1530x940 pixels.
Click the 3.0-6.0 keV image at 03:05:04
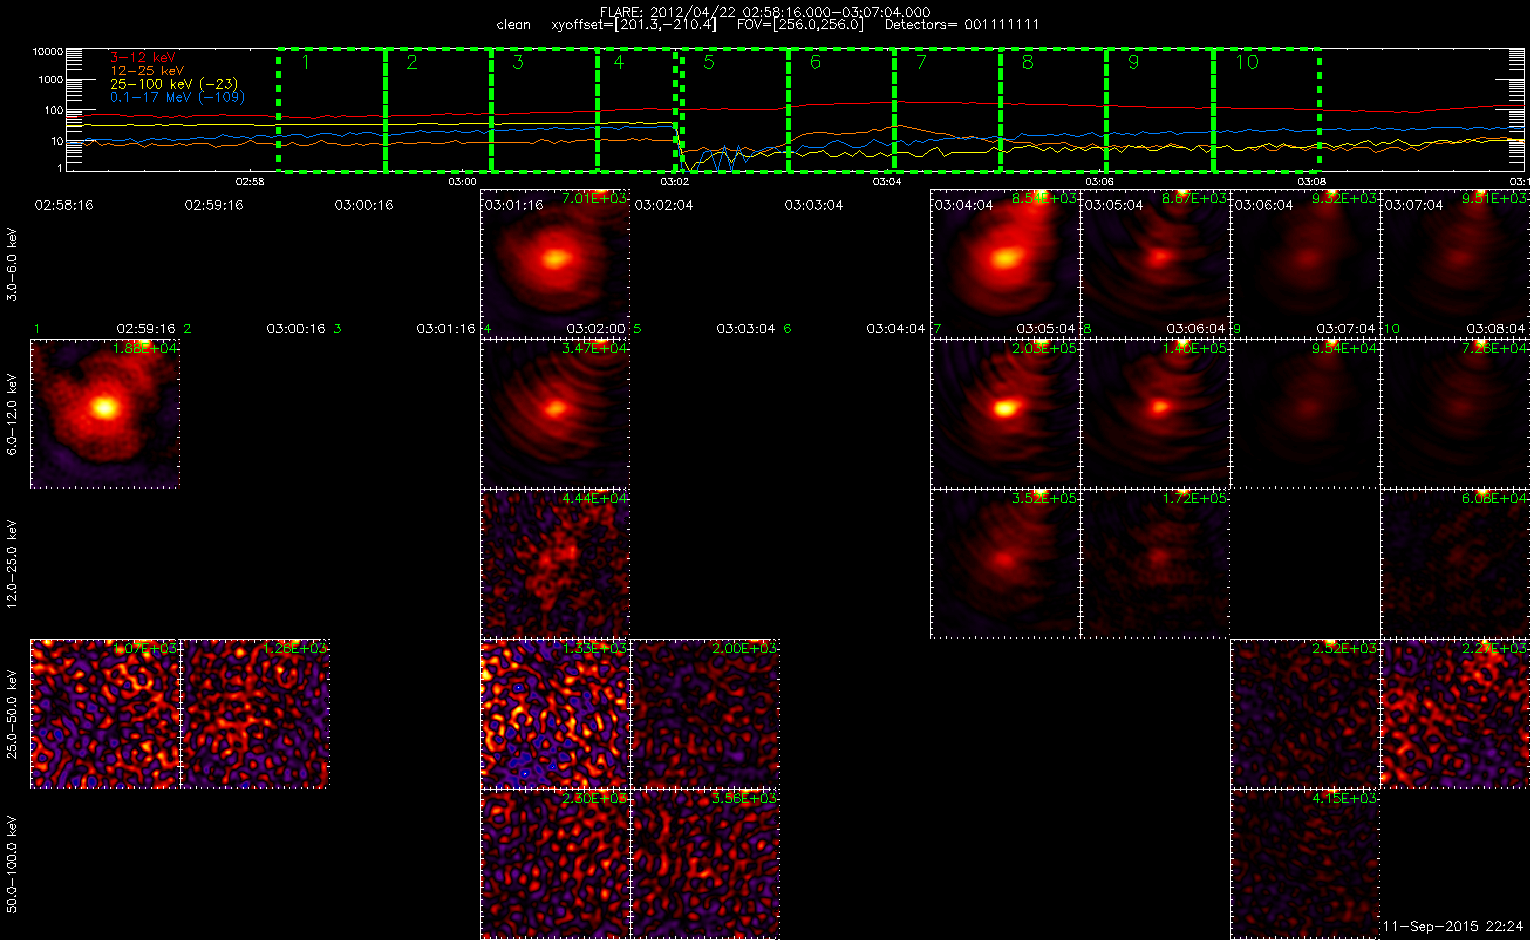pos(1155,264)
